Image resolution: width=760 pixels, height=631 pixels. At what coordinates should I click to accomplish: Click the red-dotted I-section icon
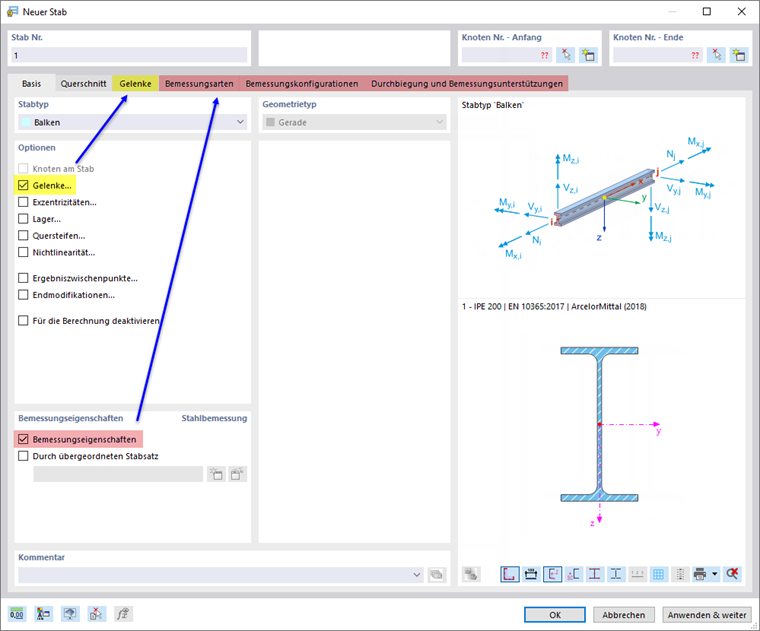(595, 574)
